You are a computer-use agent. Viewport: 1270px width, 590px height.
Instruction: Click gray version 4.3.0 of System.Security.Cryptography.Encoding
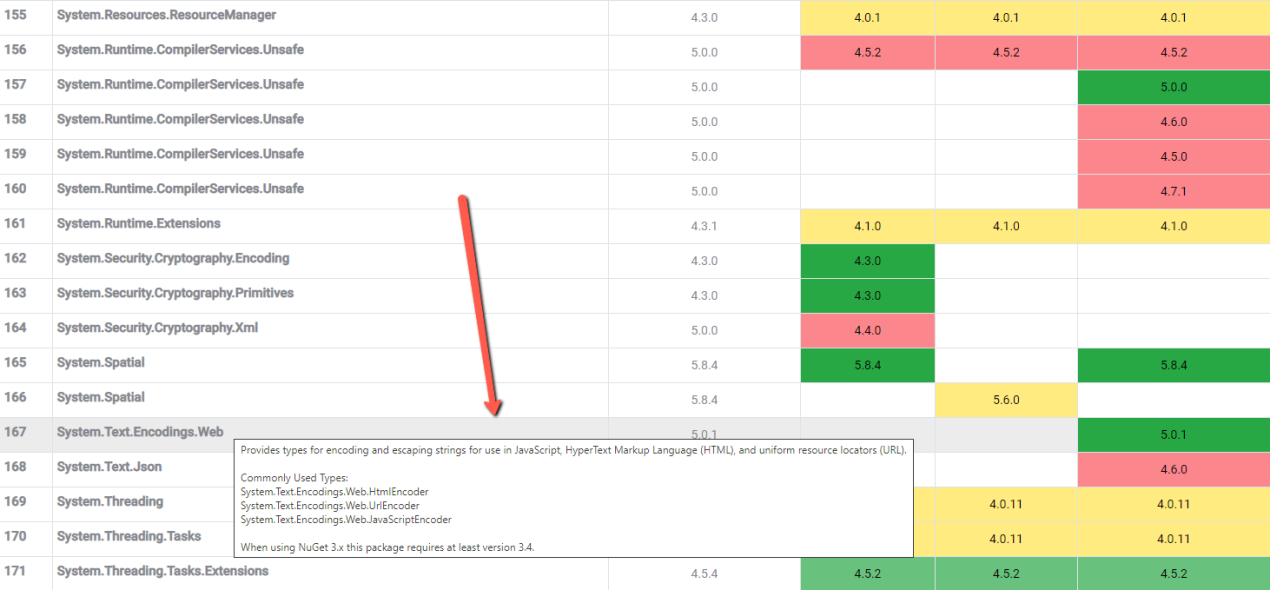pos(704,261)
